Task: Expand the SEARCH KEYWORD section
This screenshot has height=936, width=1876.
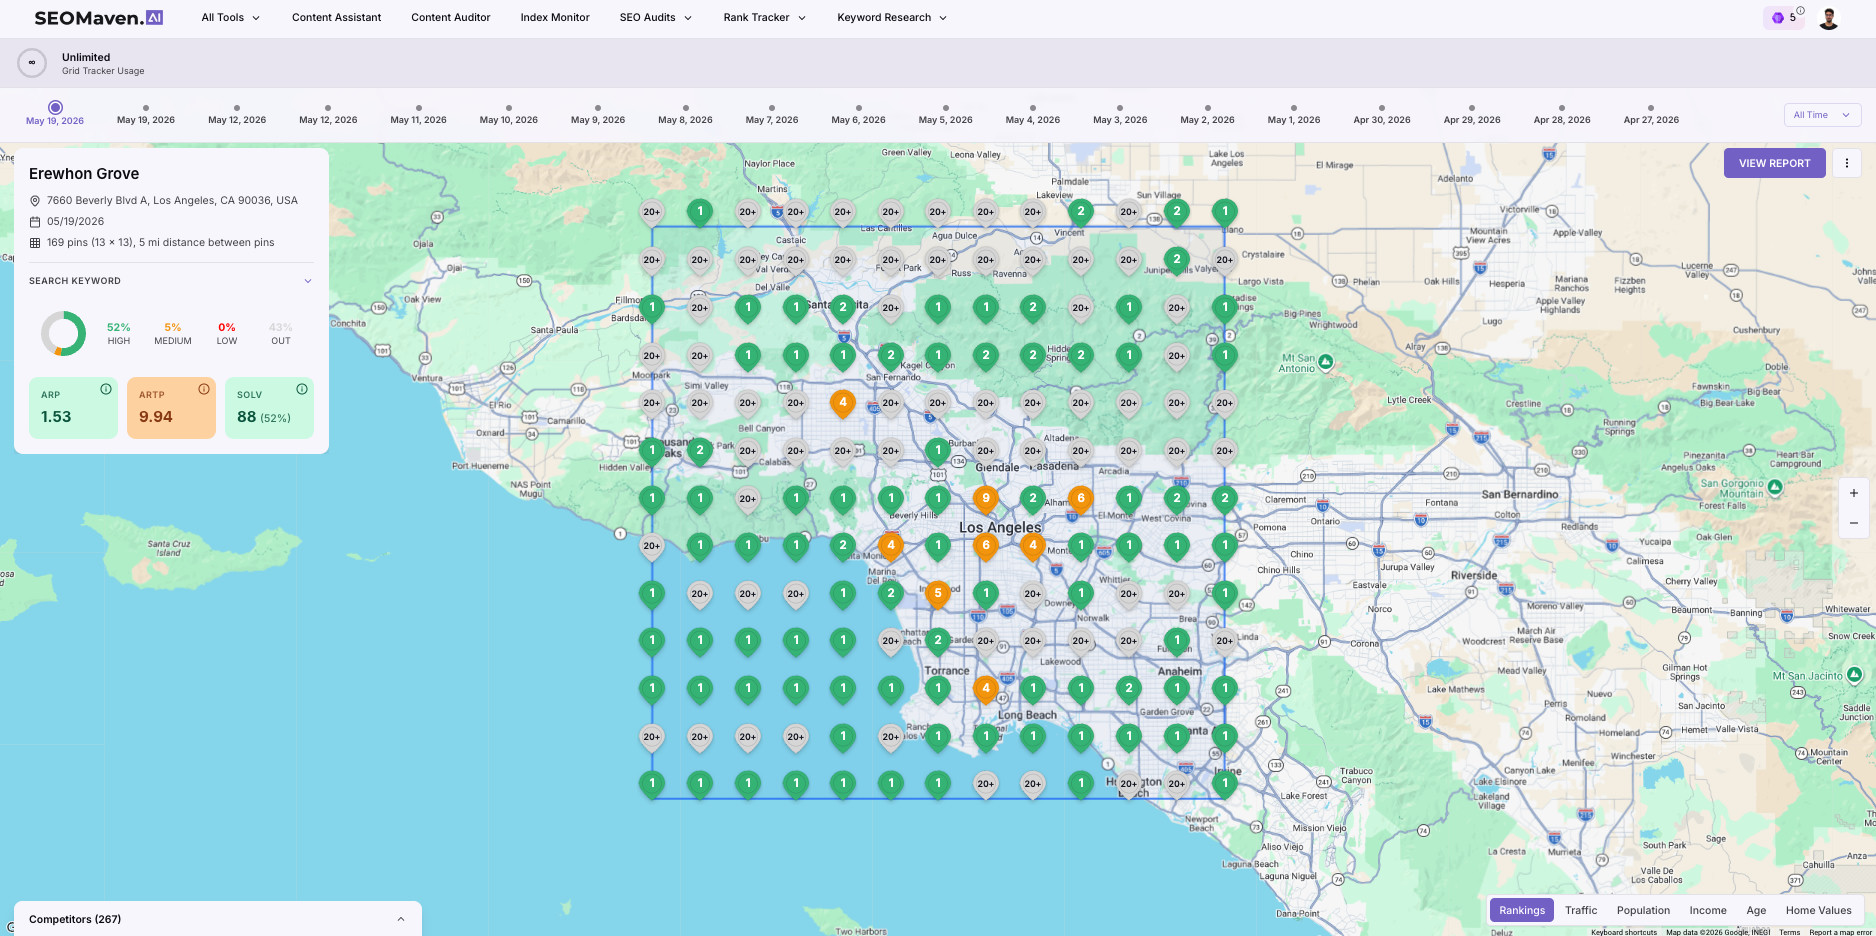Action: tap(170, 281)
